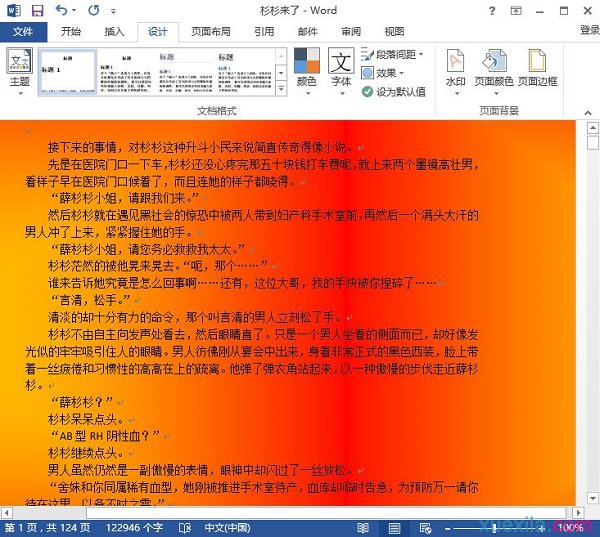Click the Word application icon
The width and height of the screenshot is (600, 537).
14,10
